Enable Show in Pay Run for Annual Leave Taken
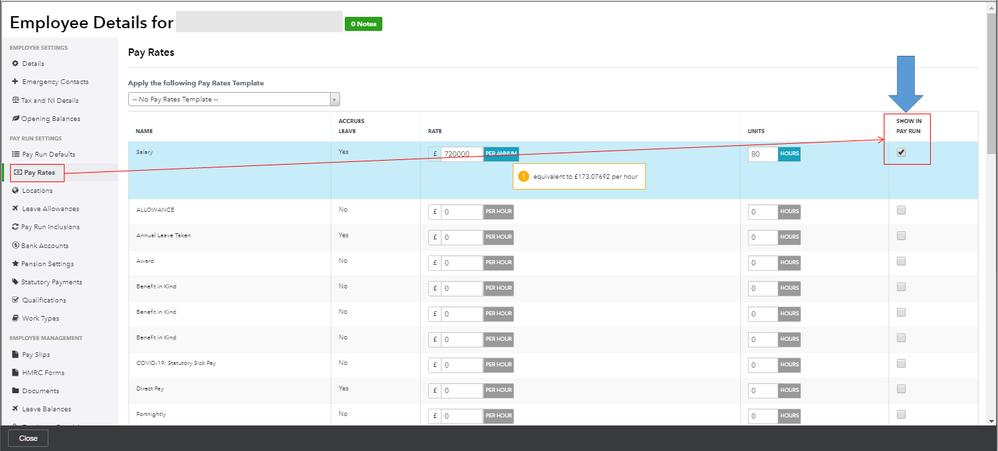This screenshot has height=451, width=998. click(901, 236)
